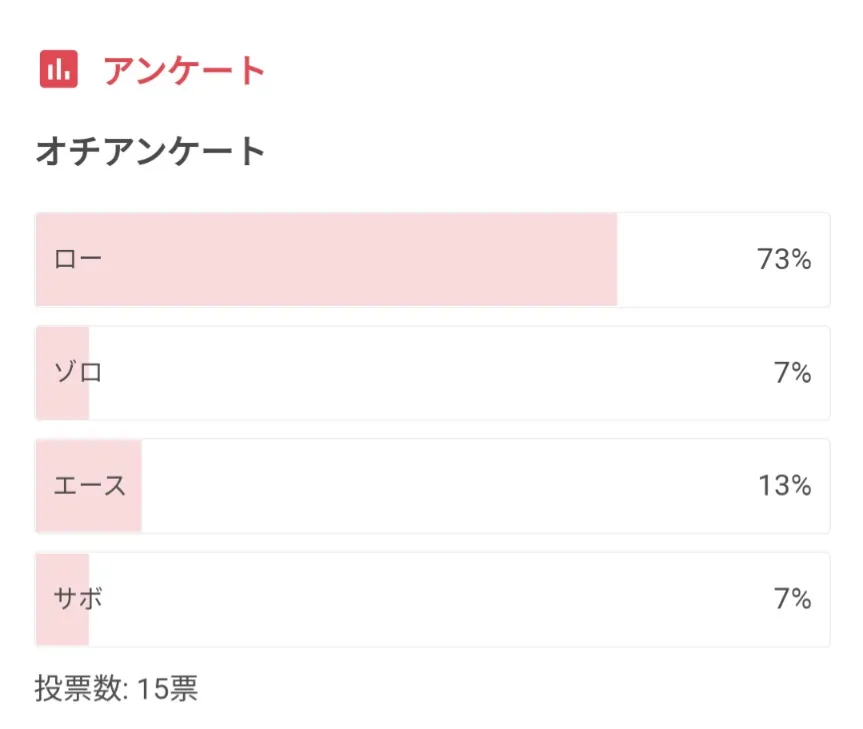The height and width of the screenshot is (729, 863).
Task: Click the 13% result figure
Action: point(783,486)
